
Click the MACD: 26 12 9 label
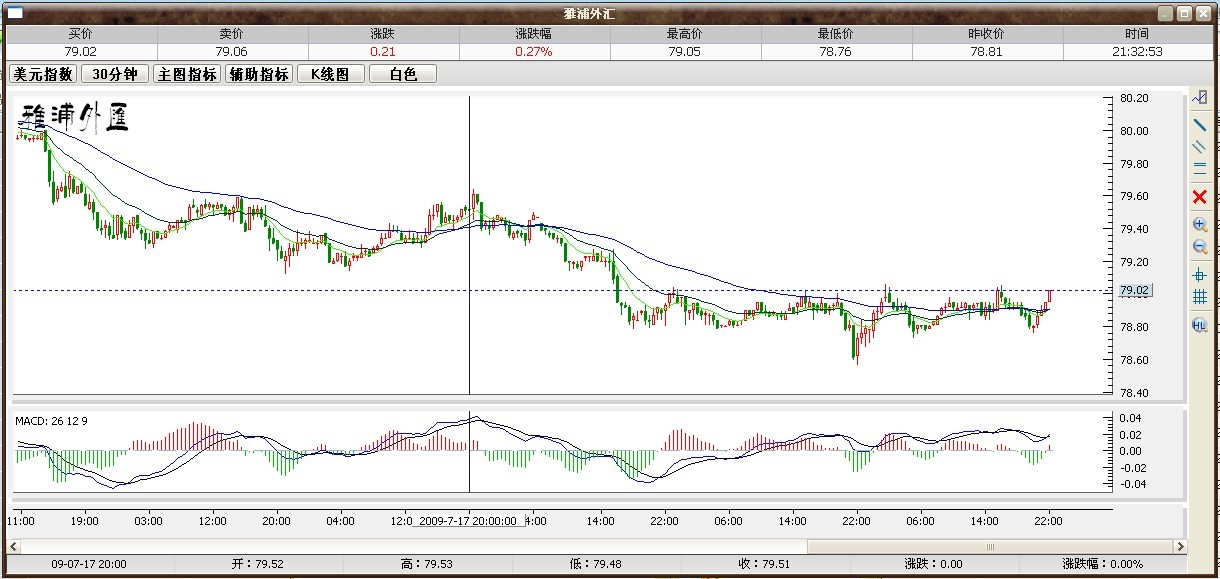(51, 421)
